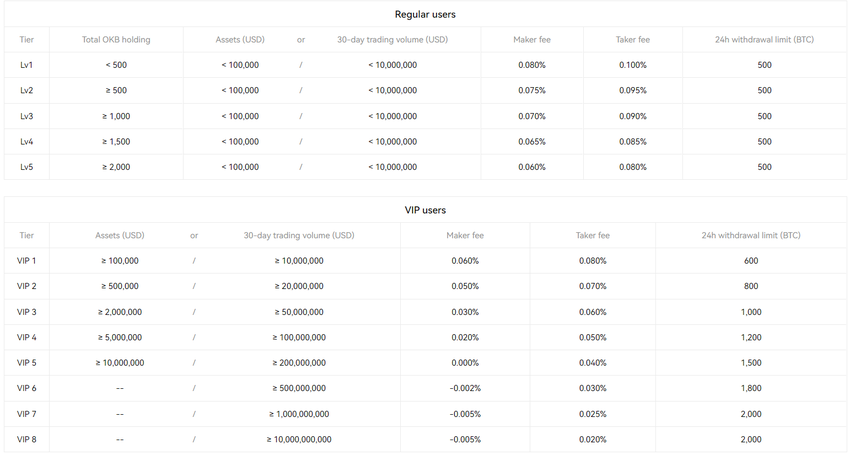Select the VIP 8 tier label
The image size is (850, 455).
pyautogui.click(x=27, y=439)
